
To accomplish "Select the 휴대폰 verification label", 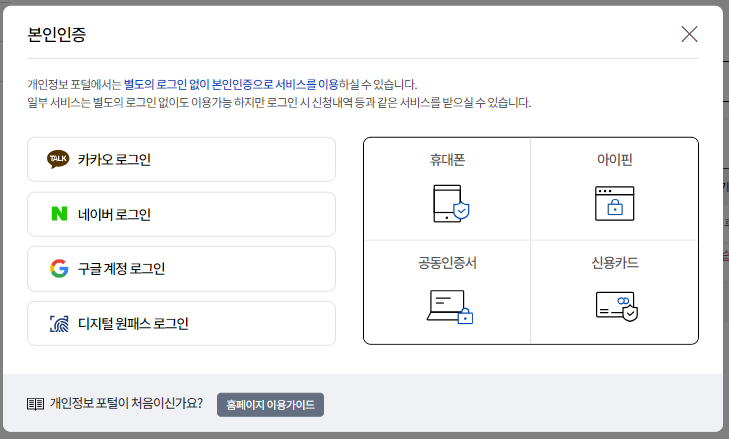I will [x=447, y=160].
